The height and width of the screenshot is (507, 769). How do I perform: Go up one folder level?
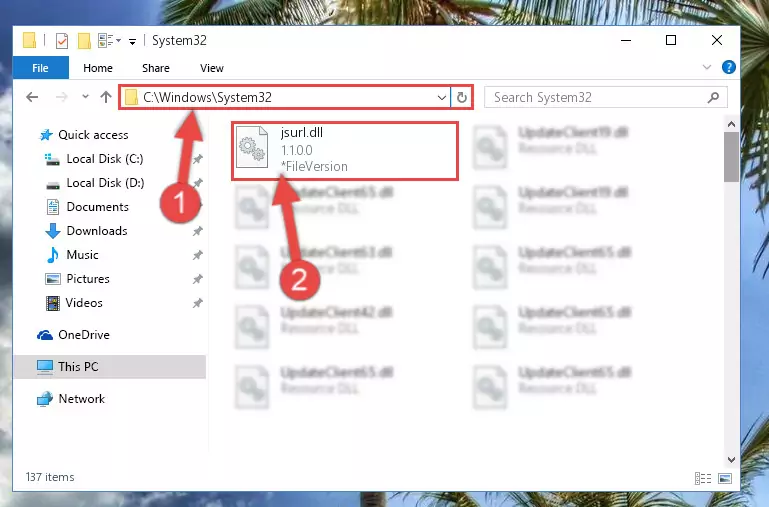click(106, 97)
